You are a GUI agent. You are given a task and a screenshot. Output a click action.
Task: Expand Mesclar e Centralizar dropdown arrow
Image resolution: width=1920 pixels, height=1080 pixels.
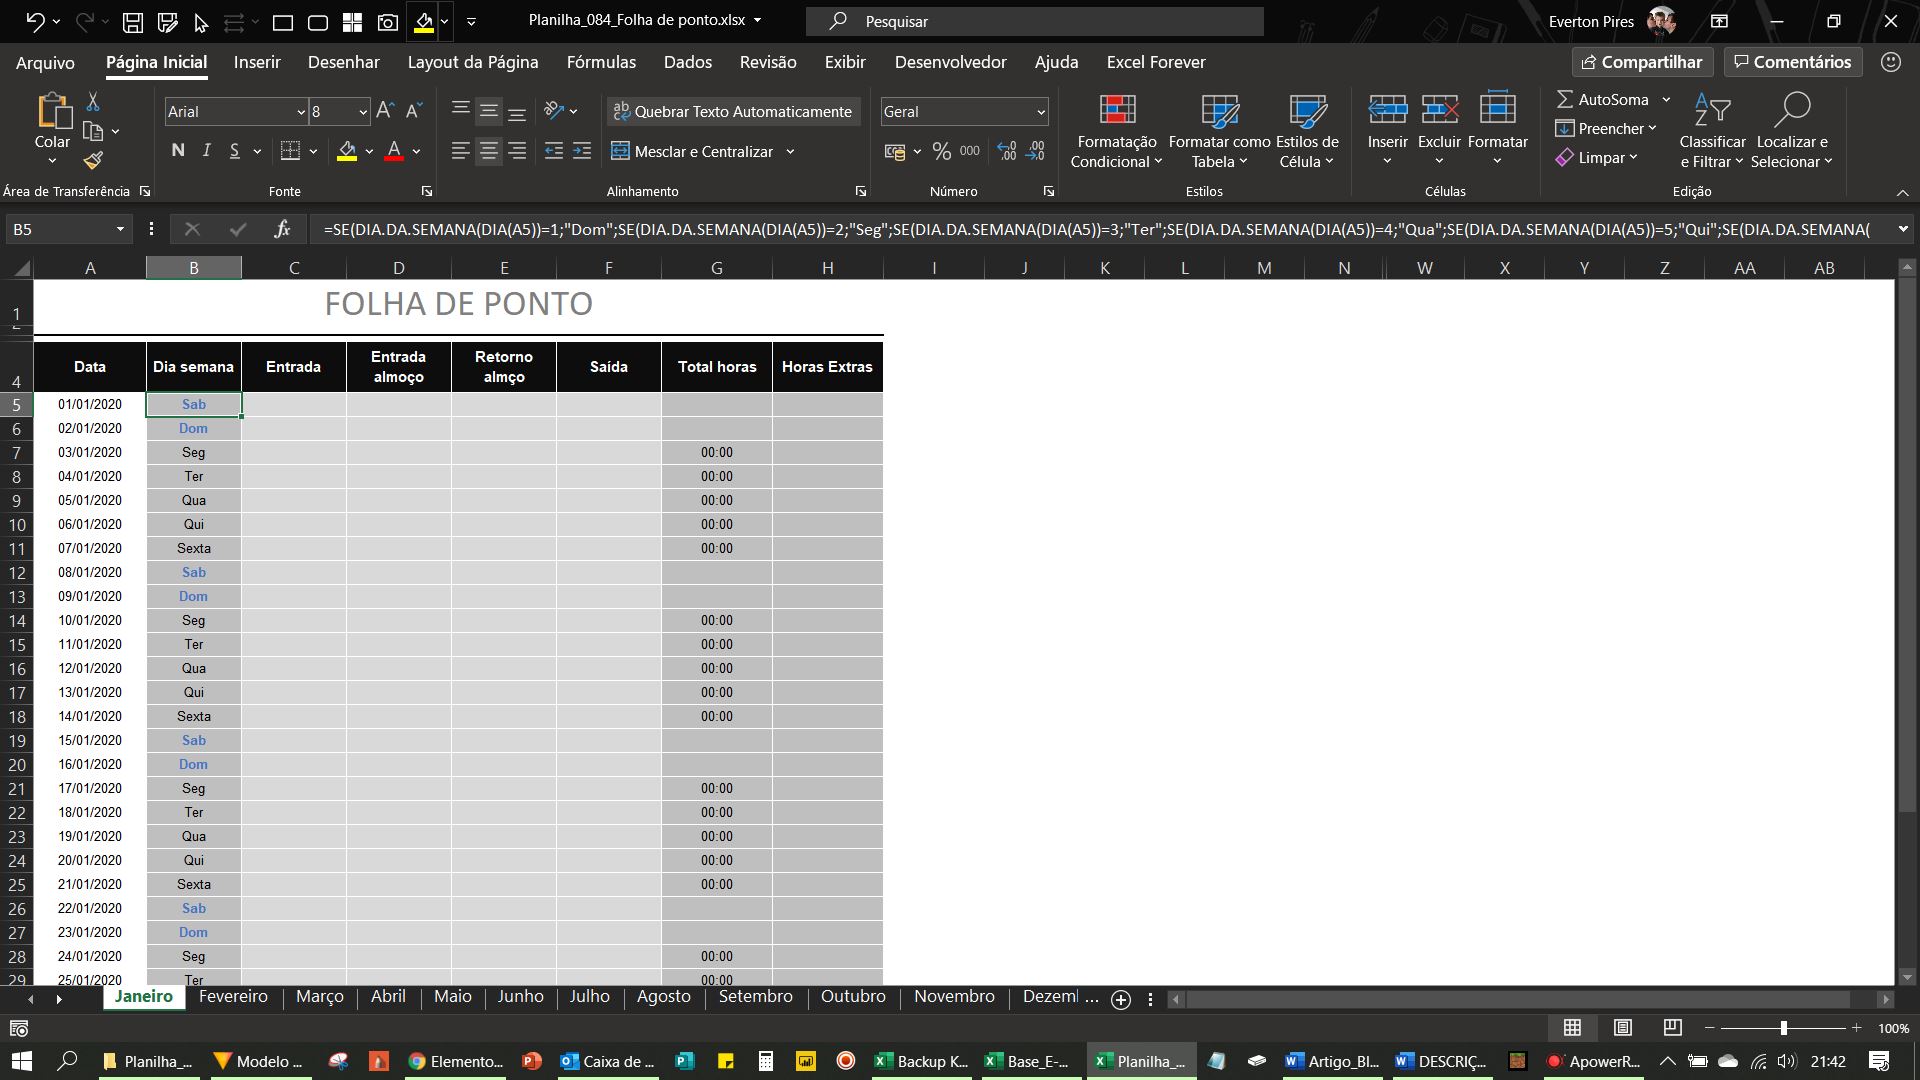click(790, 152)
